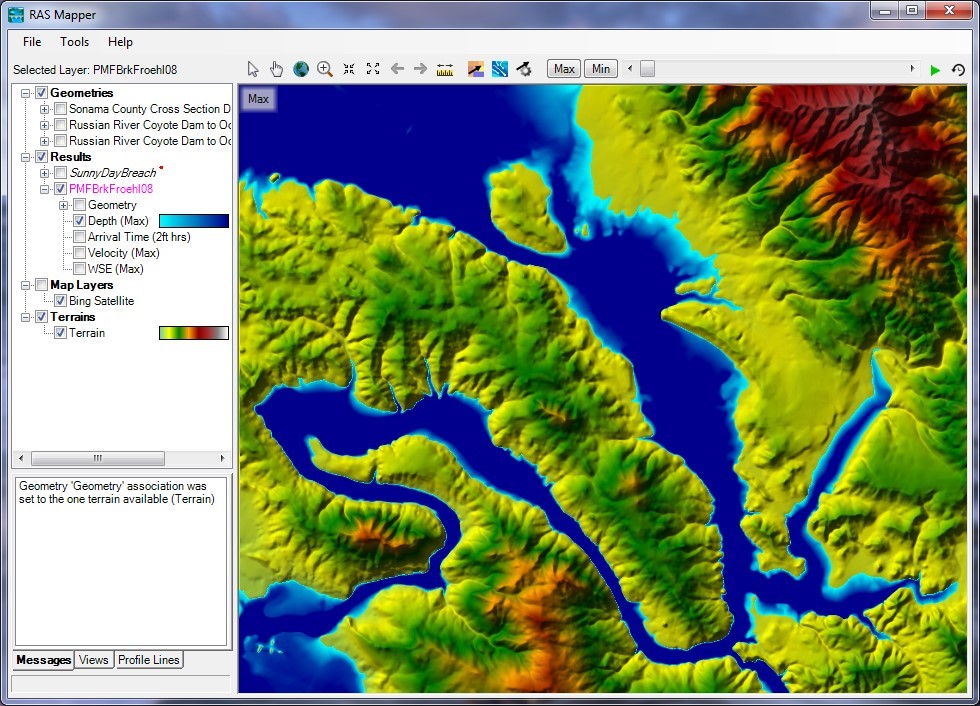Uncheck the Bing Satellite layer

pyautogui.click(x=61, y=301)
